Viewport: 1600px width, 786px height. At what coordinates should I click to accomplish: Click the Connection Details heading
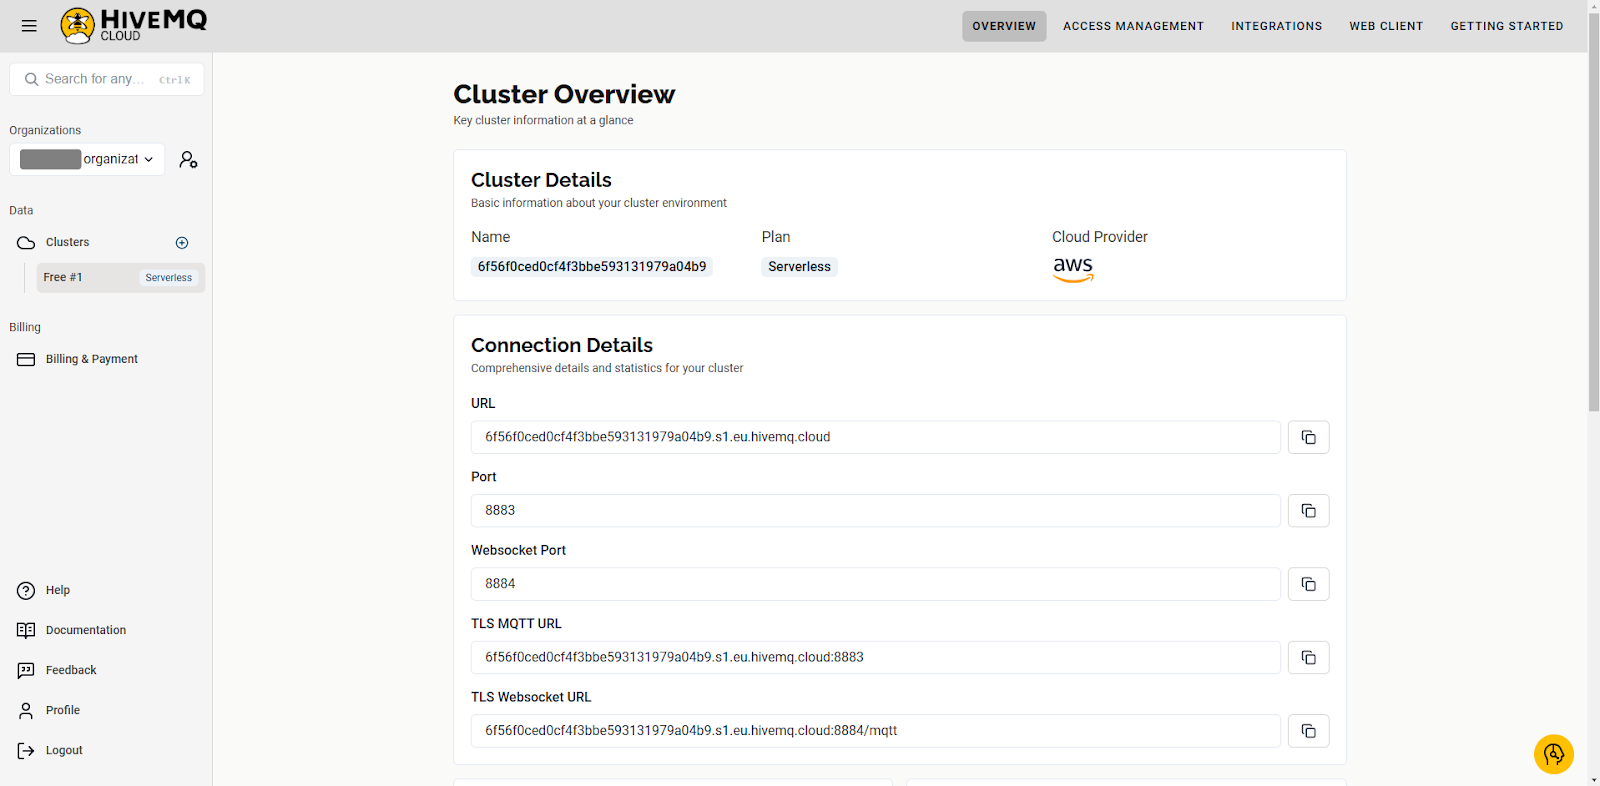pyautogui.click(x=562, y=345)
